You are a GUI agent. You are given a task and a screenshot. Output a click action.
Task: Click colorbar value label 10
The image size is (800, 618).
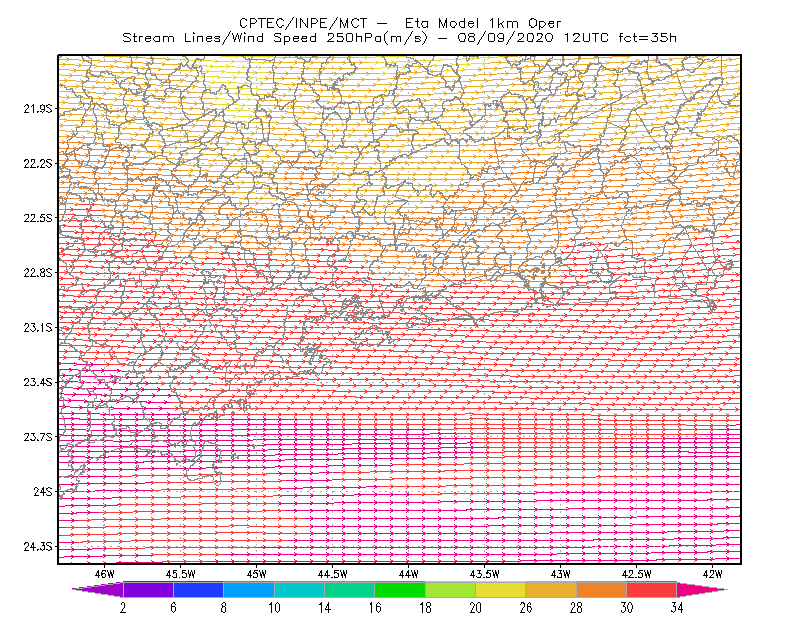[274, 608]
